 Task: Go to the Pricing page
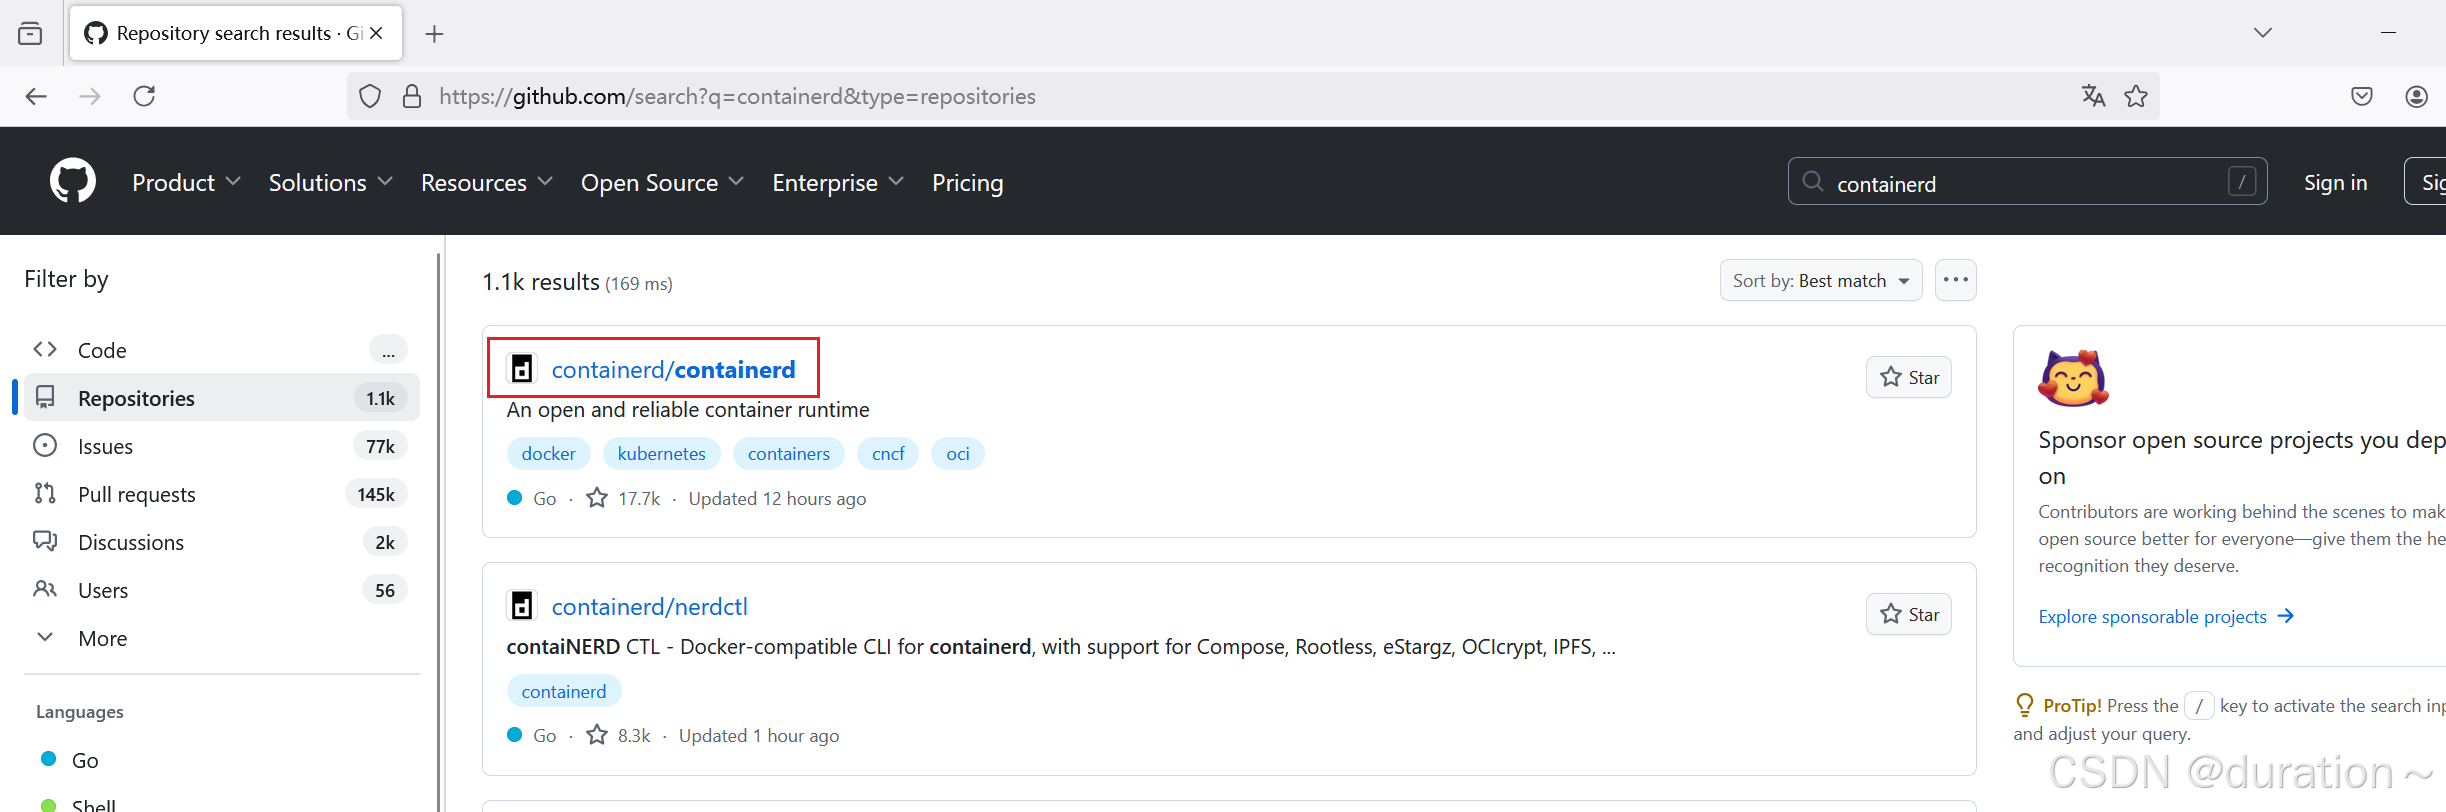coord(967,183)
